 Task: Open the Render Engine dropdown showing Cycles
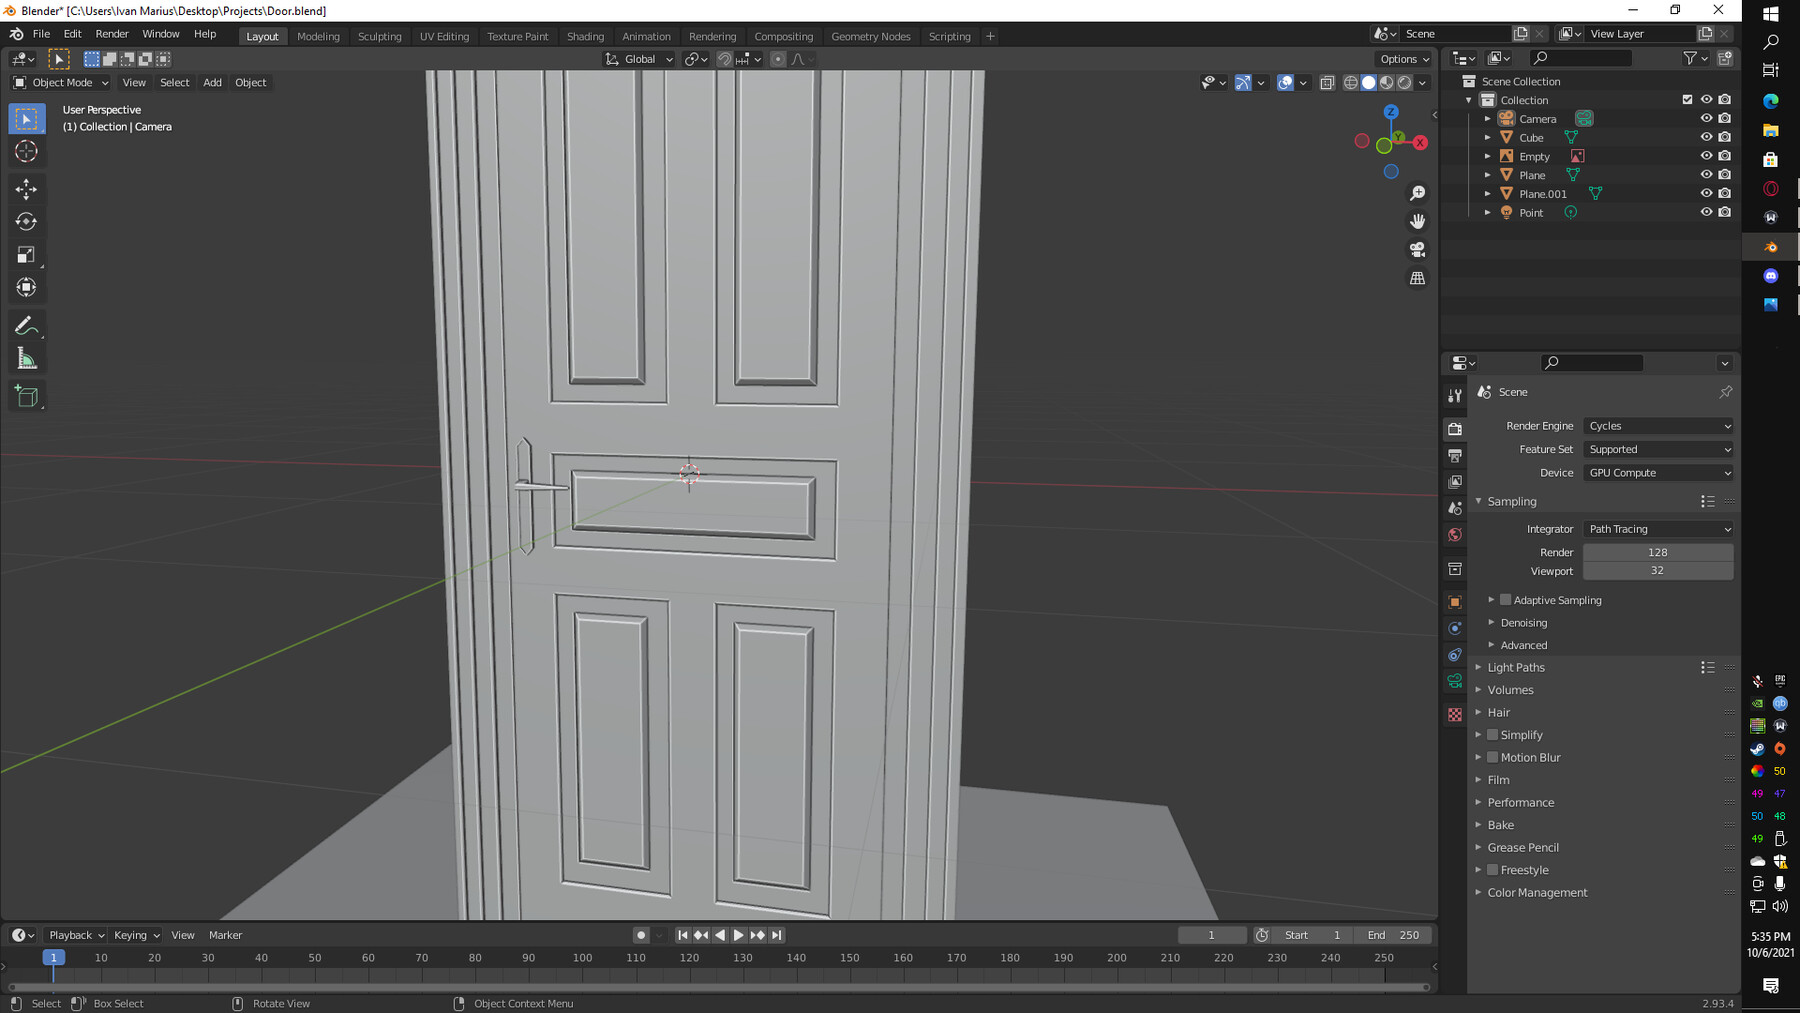click(x=1657, y=425)
